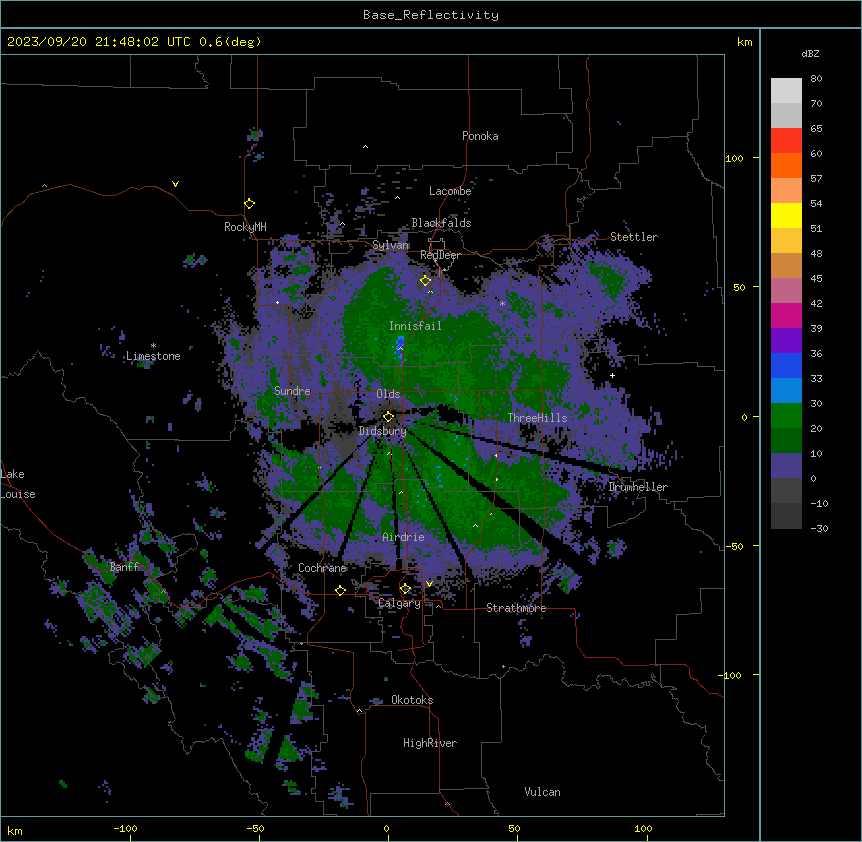The width and height of the screenshot is (862, 842).
Task: Pick the magenta 39-42 dBZ legend swatch
Action: click(x=786, y=316)
